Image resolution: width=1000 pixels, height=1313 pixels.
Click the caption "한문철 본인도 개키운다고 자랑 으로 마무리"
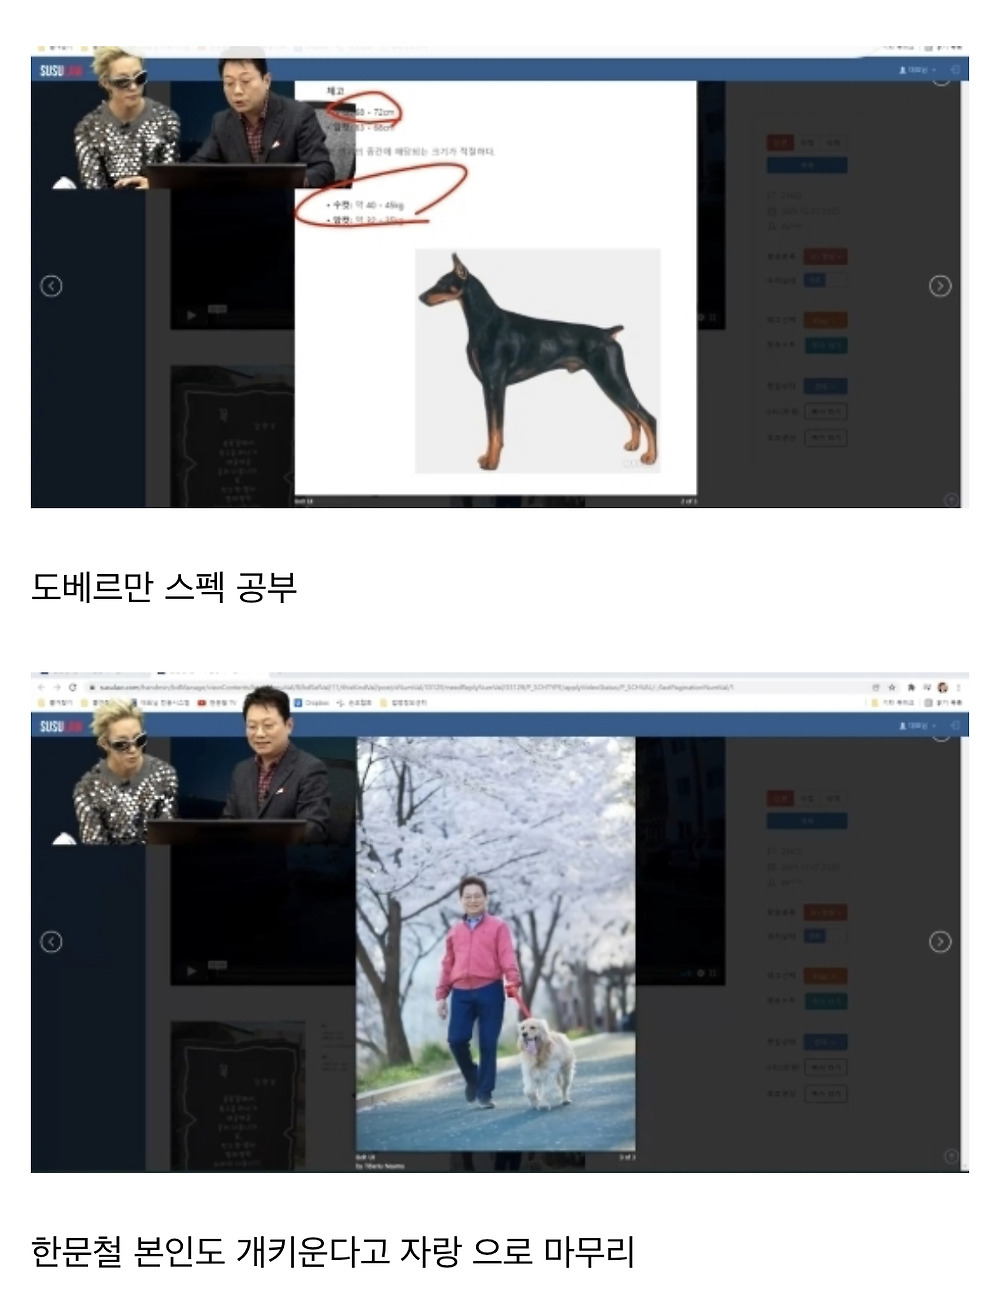pos(333,1251)
